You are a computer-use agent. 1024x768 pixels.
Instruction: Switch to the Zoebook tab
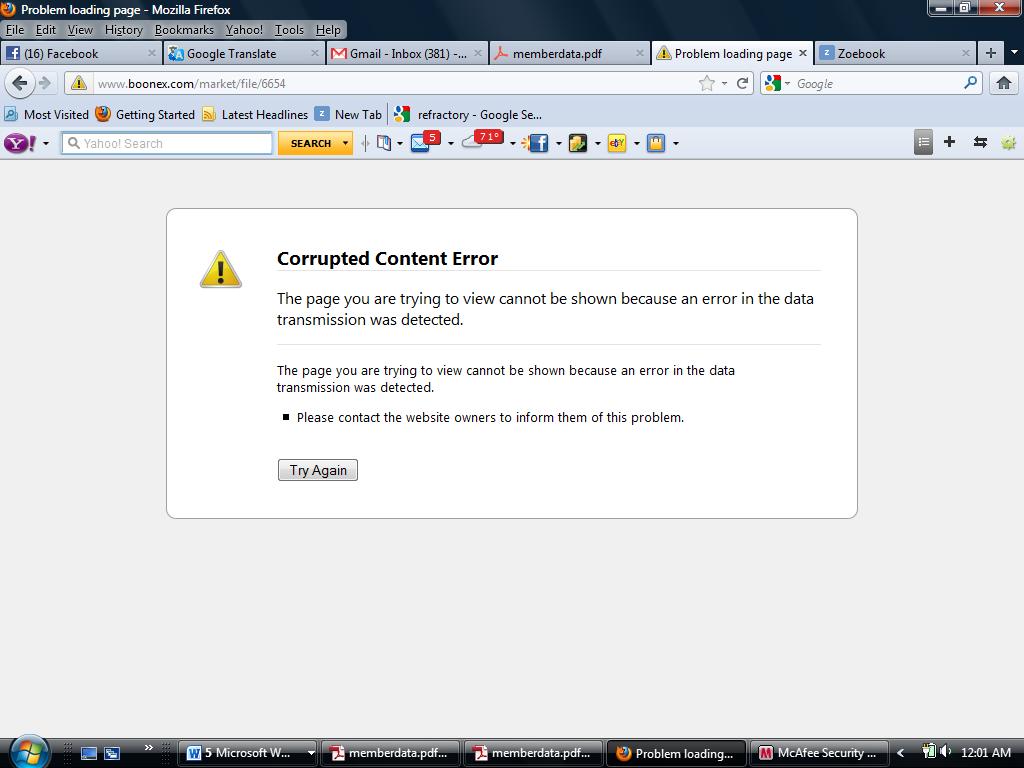pos(895,54)
